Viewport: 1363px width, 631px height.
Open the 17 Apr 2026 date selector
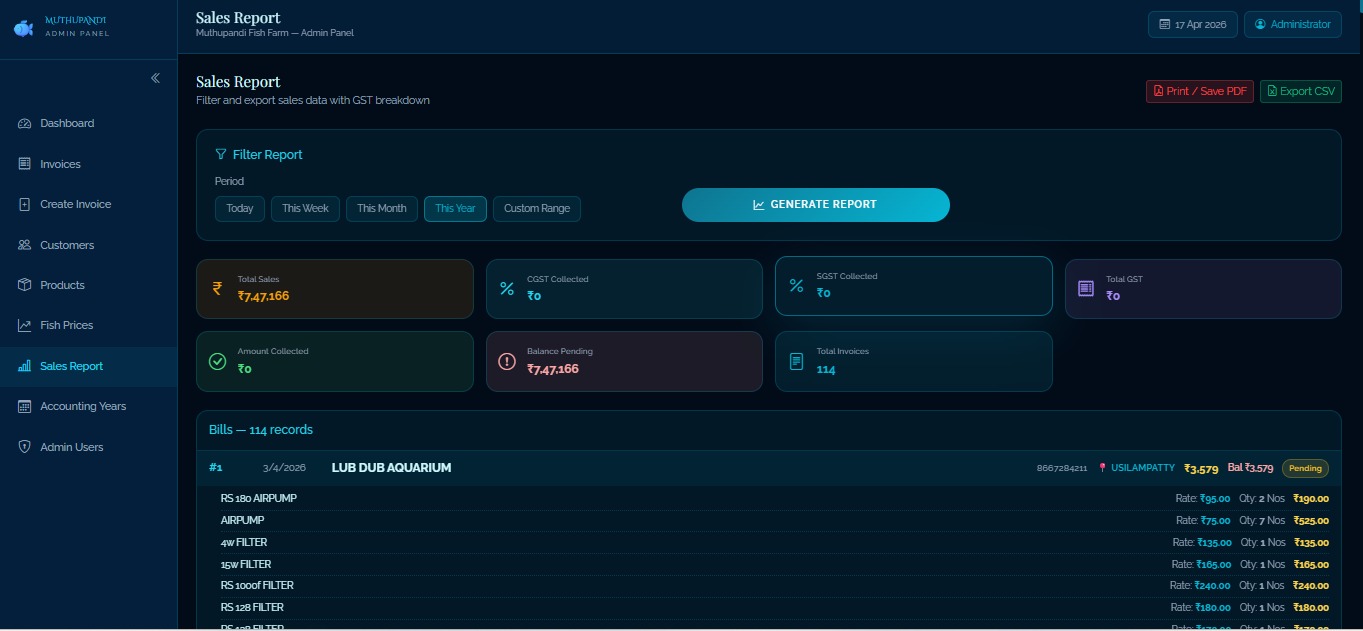(1191, 24)
